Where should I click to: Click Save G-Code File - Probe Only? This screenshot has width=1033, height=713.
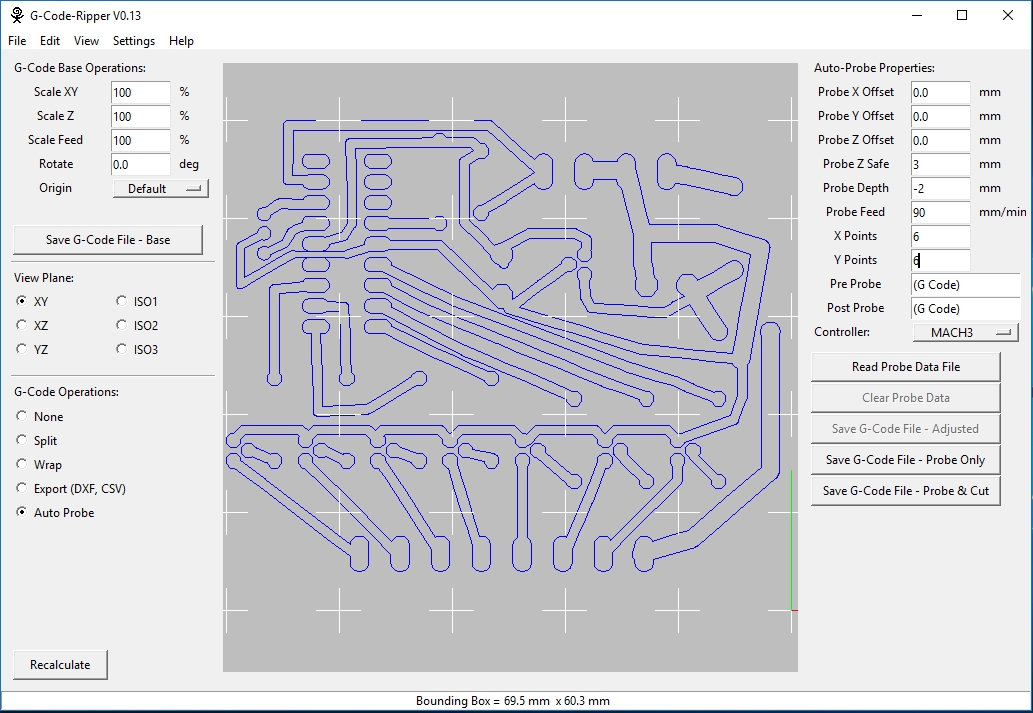(905, 459)
